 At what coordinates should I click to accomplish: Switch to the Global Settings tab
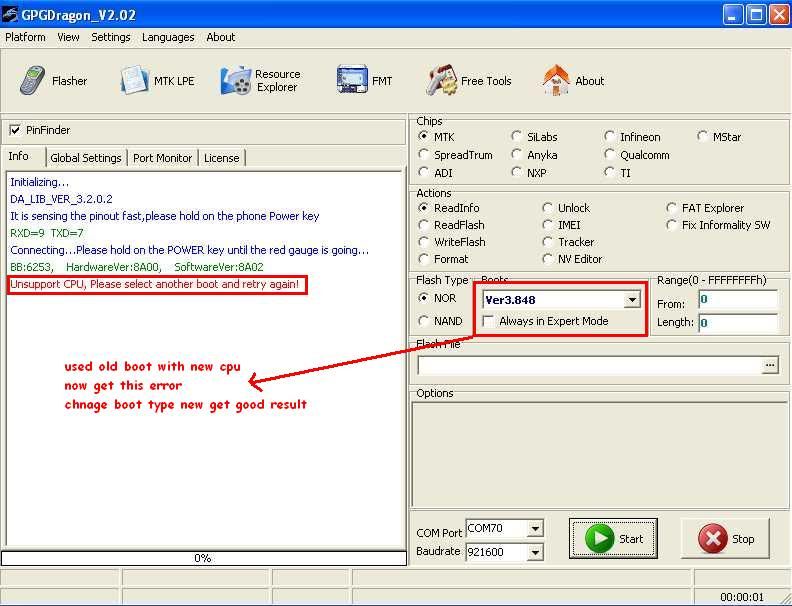86,158
